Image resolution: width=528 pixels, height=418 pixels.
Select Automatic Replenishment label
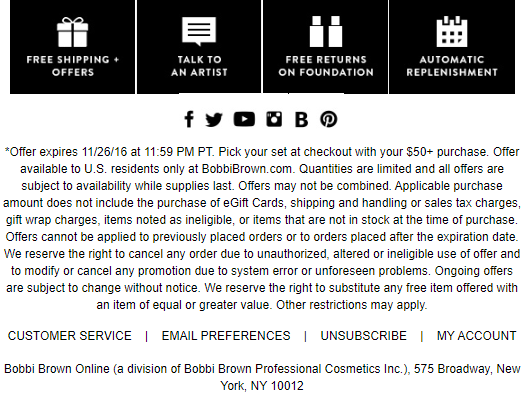[452, 66]
